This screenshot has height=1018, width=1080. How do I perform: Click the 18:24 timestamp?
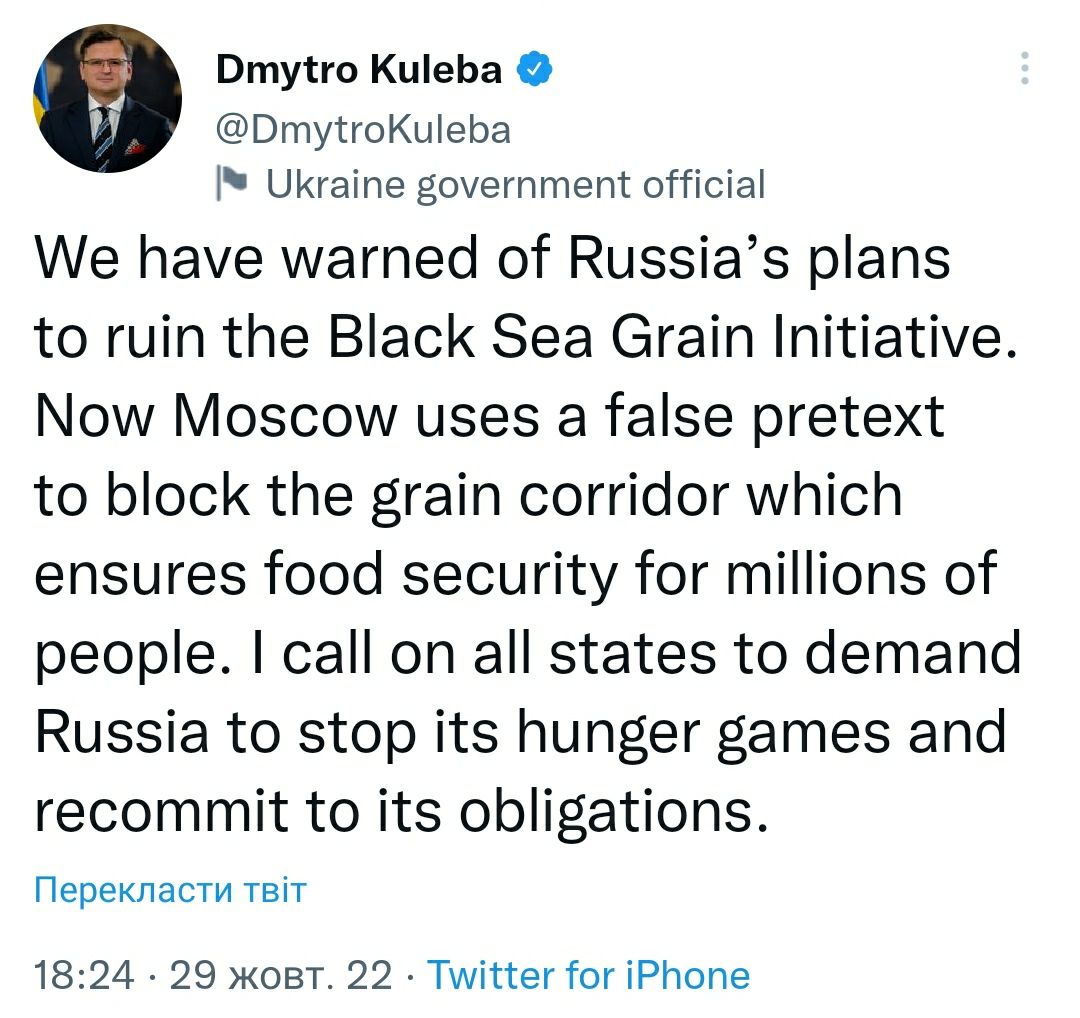click(x=83, y=975)
